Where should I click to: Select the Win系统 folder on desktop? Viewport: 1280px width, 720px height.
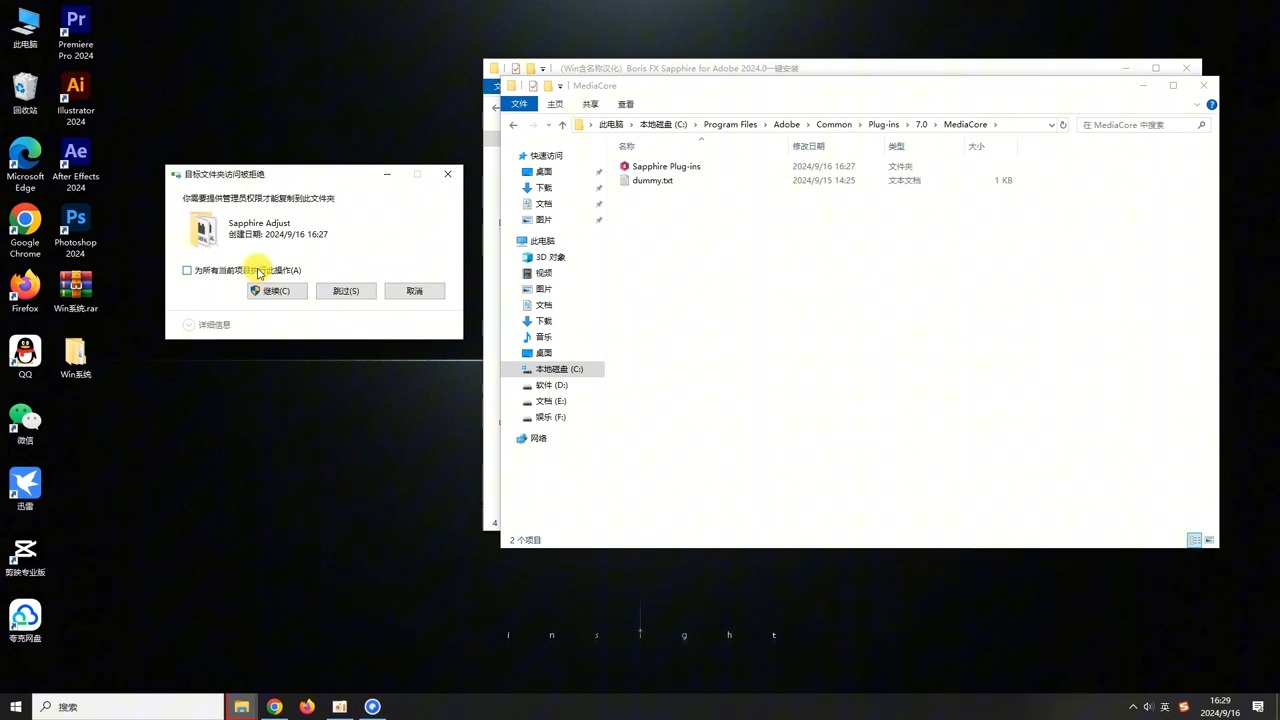coord(75,357)
